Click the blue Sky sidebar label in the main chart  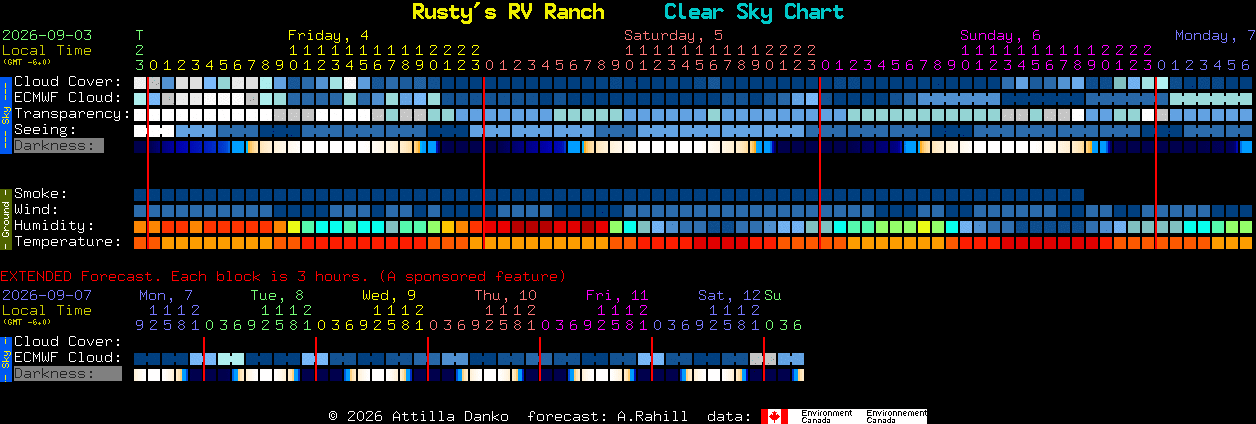[x=5, y=113]
